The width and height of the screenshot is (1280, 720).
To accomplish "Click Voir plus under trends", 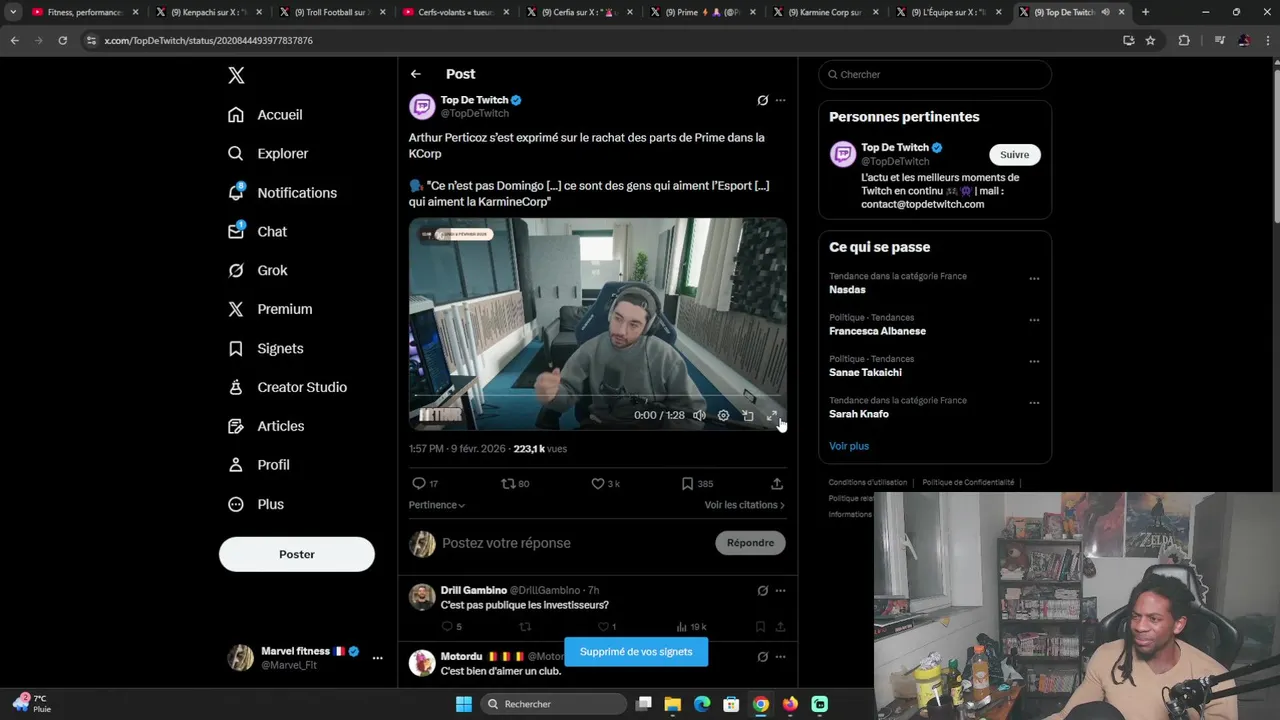I will coord(849,446).
